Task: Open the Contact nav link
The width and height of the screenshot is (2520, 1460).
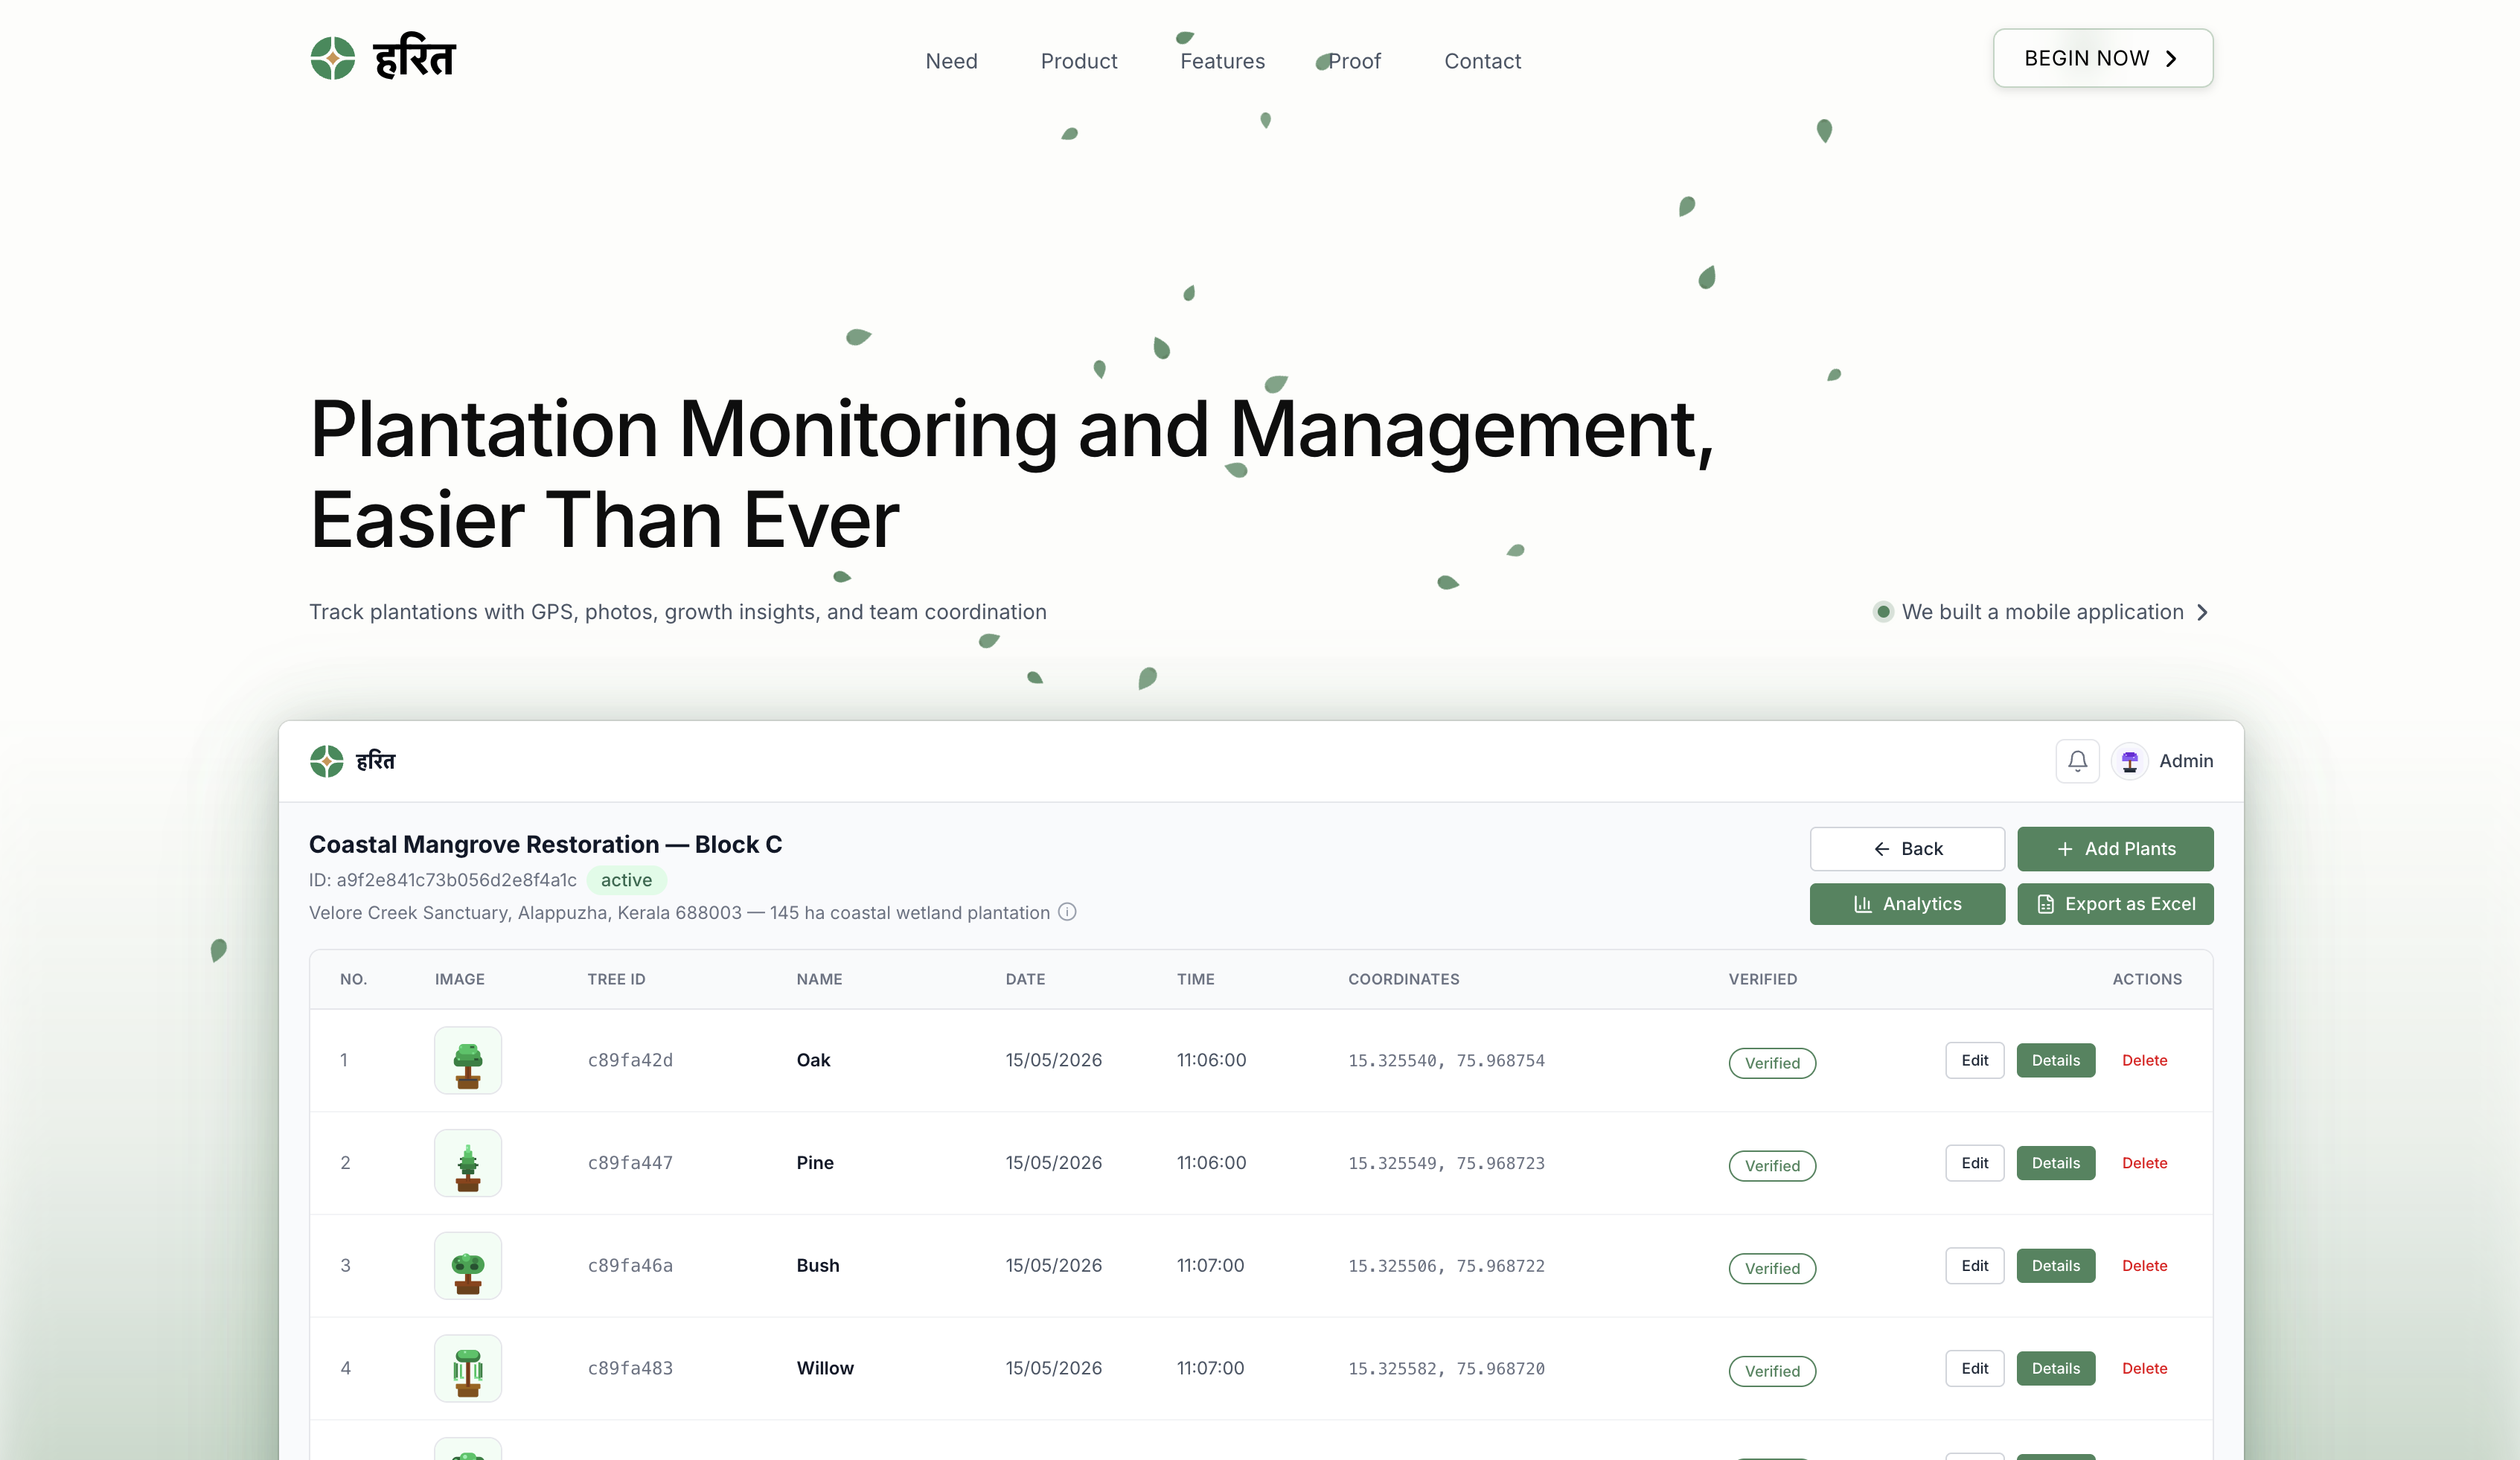Action: point(1482,61)
